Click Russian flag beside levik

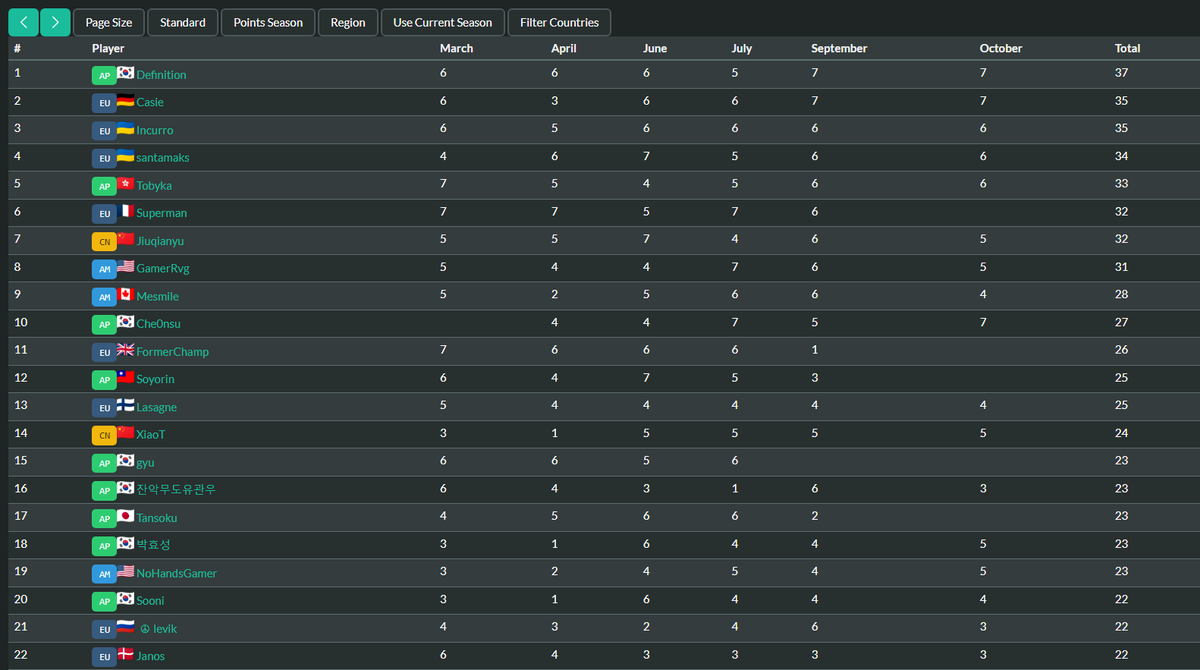click(x=125, y=627)
